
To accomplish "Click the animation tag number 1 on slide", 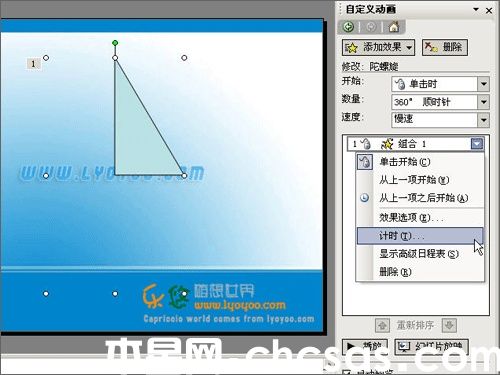I will [x=33, y=64].
